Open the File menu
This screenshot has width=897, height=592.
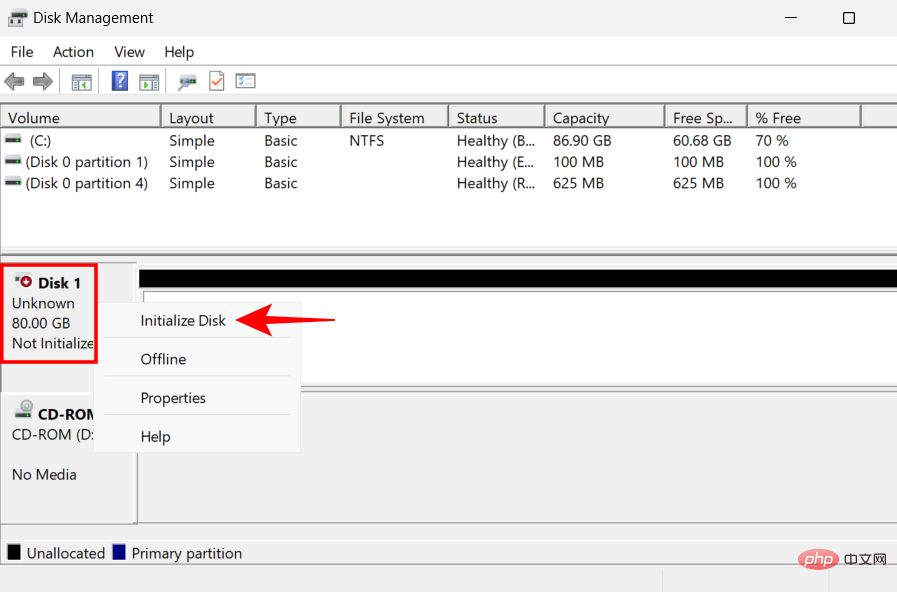click(21, 52)
